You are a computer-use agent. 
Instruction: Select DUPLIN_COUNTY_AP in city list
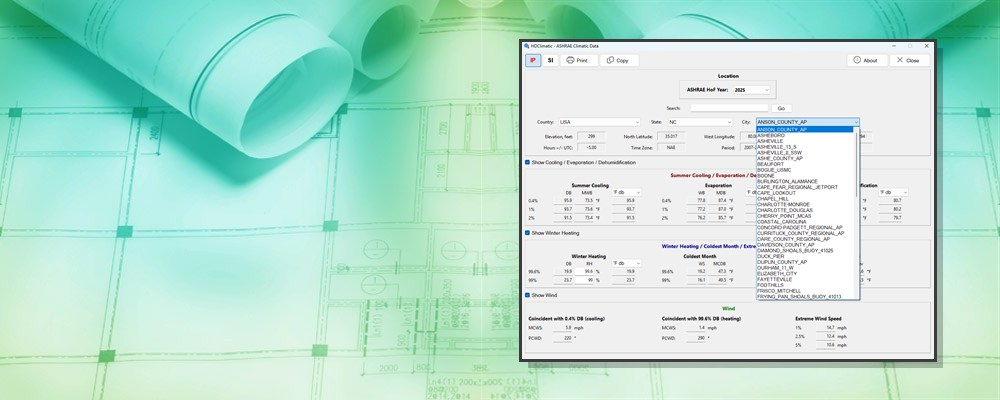click(804, 262)
